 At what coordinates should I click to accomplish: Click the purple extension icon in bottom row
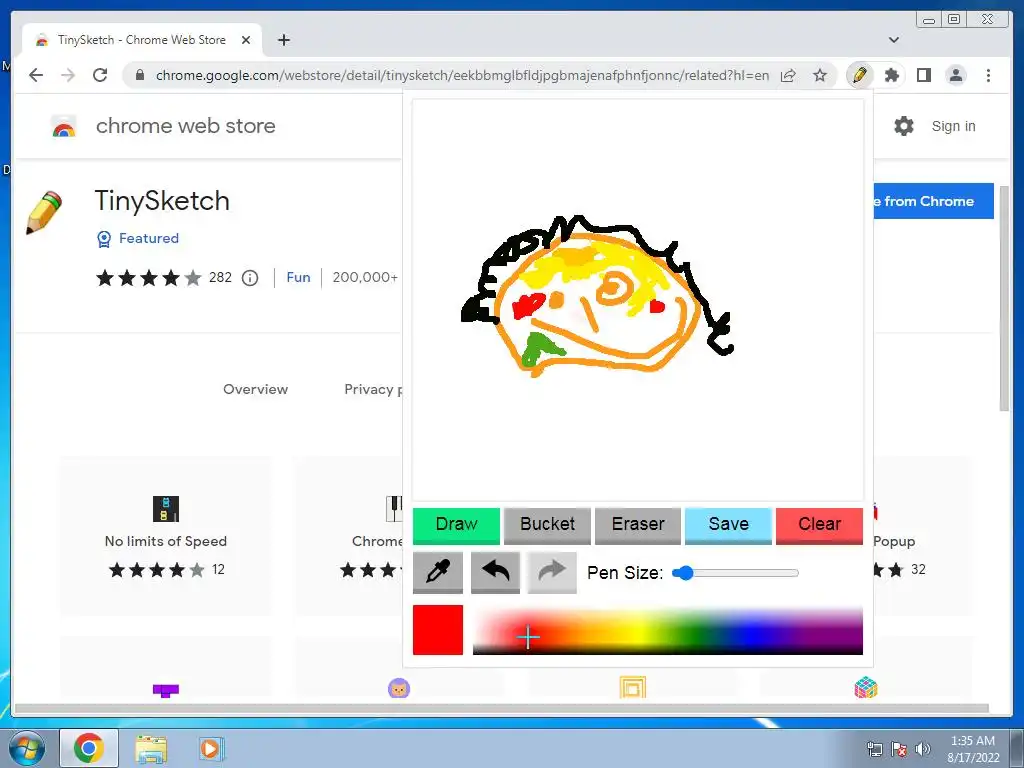[166, 690]
